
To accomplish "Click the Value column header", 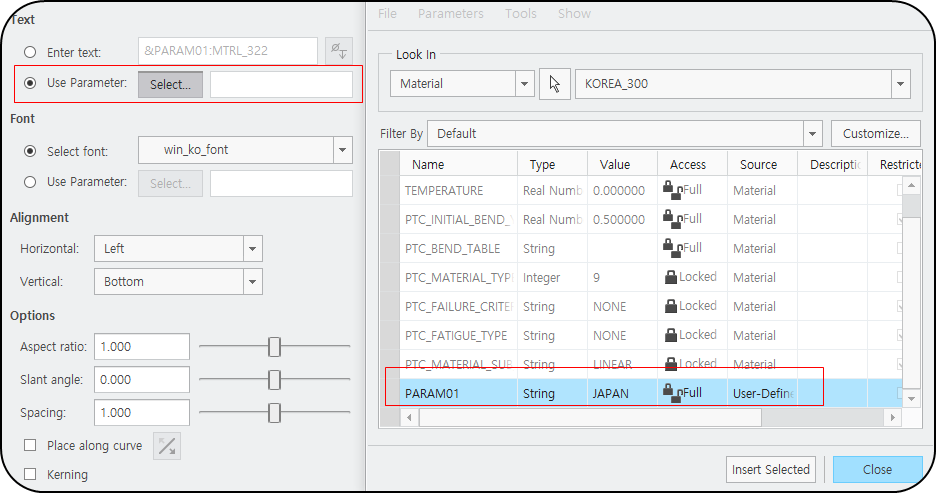I will point(623,164).
